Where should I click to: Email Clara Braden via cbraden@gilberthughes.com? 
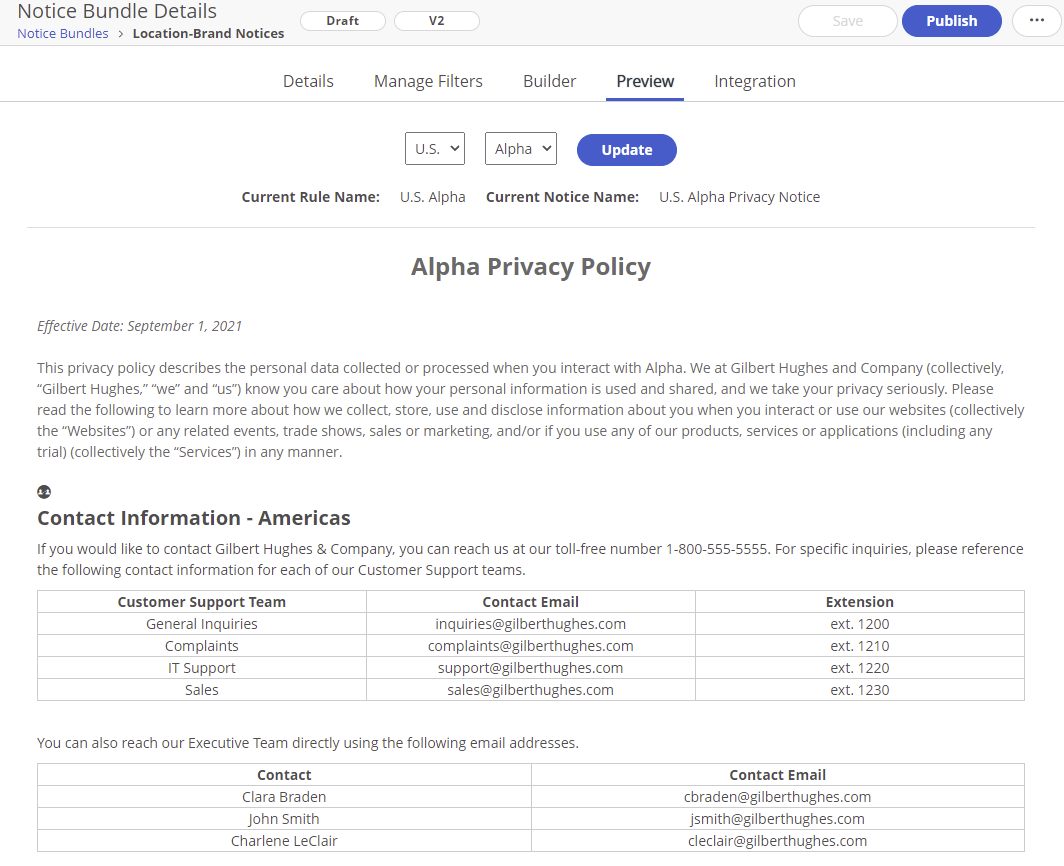pos(777,796)
